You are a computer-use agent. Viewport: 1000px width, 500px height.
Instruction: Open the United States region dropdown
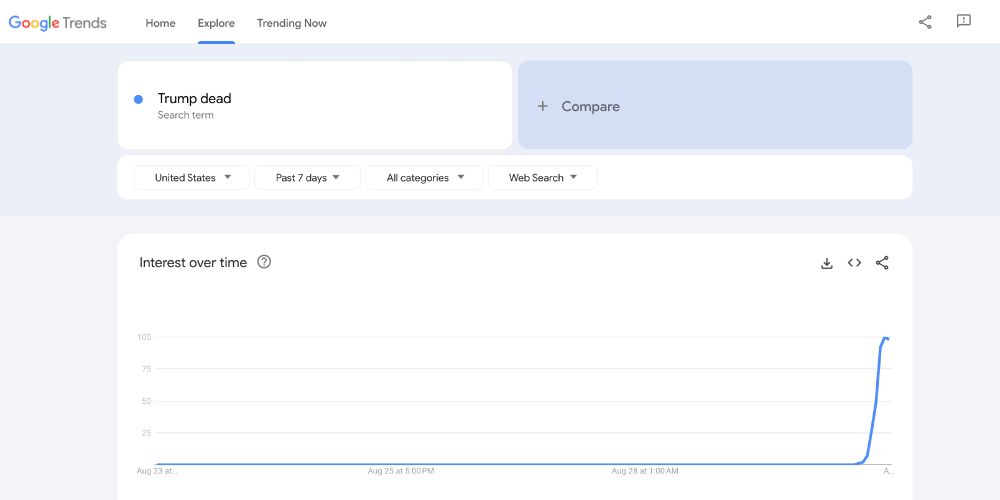[x=191, y=177]
